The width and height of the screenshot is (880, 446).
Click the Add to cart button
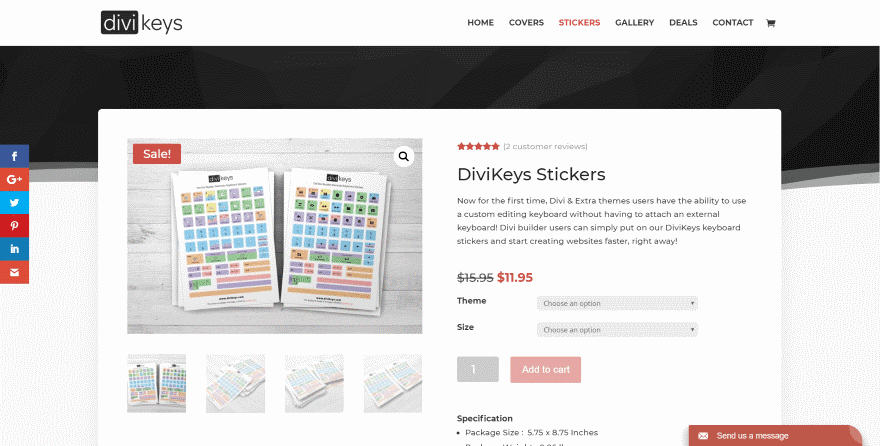(546, 370)
